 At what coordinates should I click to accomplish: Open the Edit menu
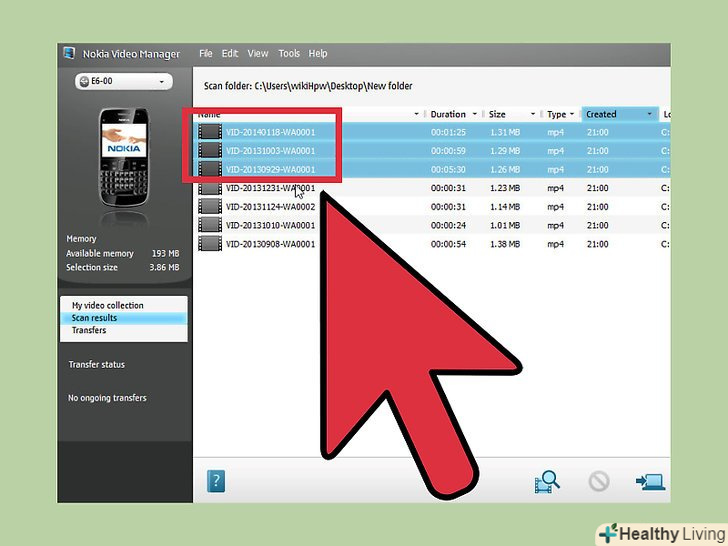230,53
